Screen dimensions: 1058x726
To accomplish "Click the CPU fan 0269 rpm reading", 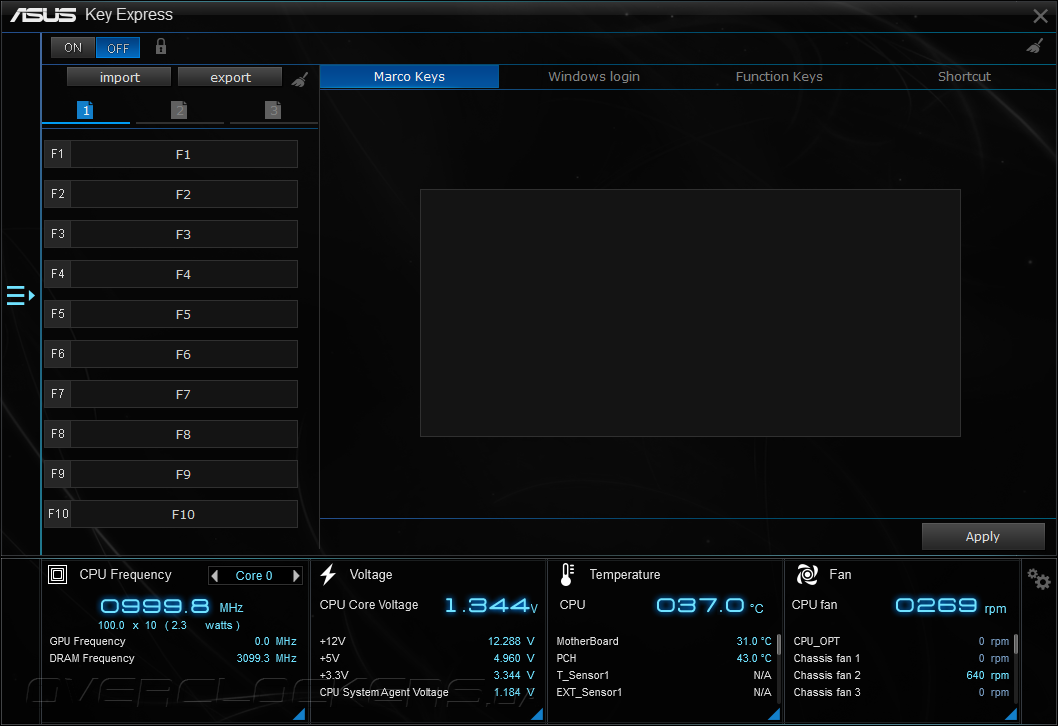I will click(x=951, y=606).
